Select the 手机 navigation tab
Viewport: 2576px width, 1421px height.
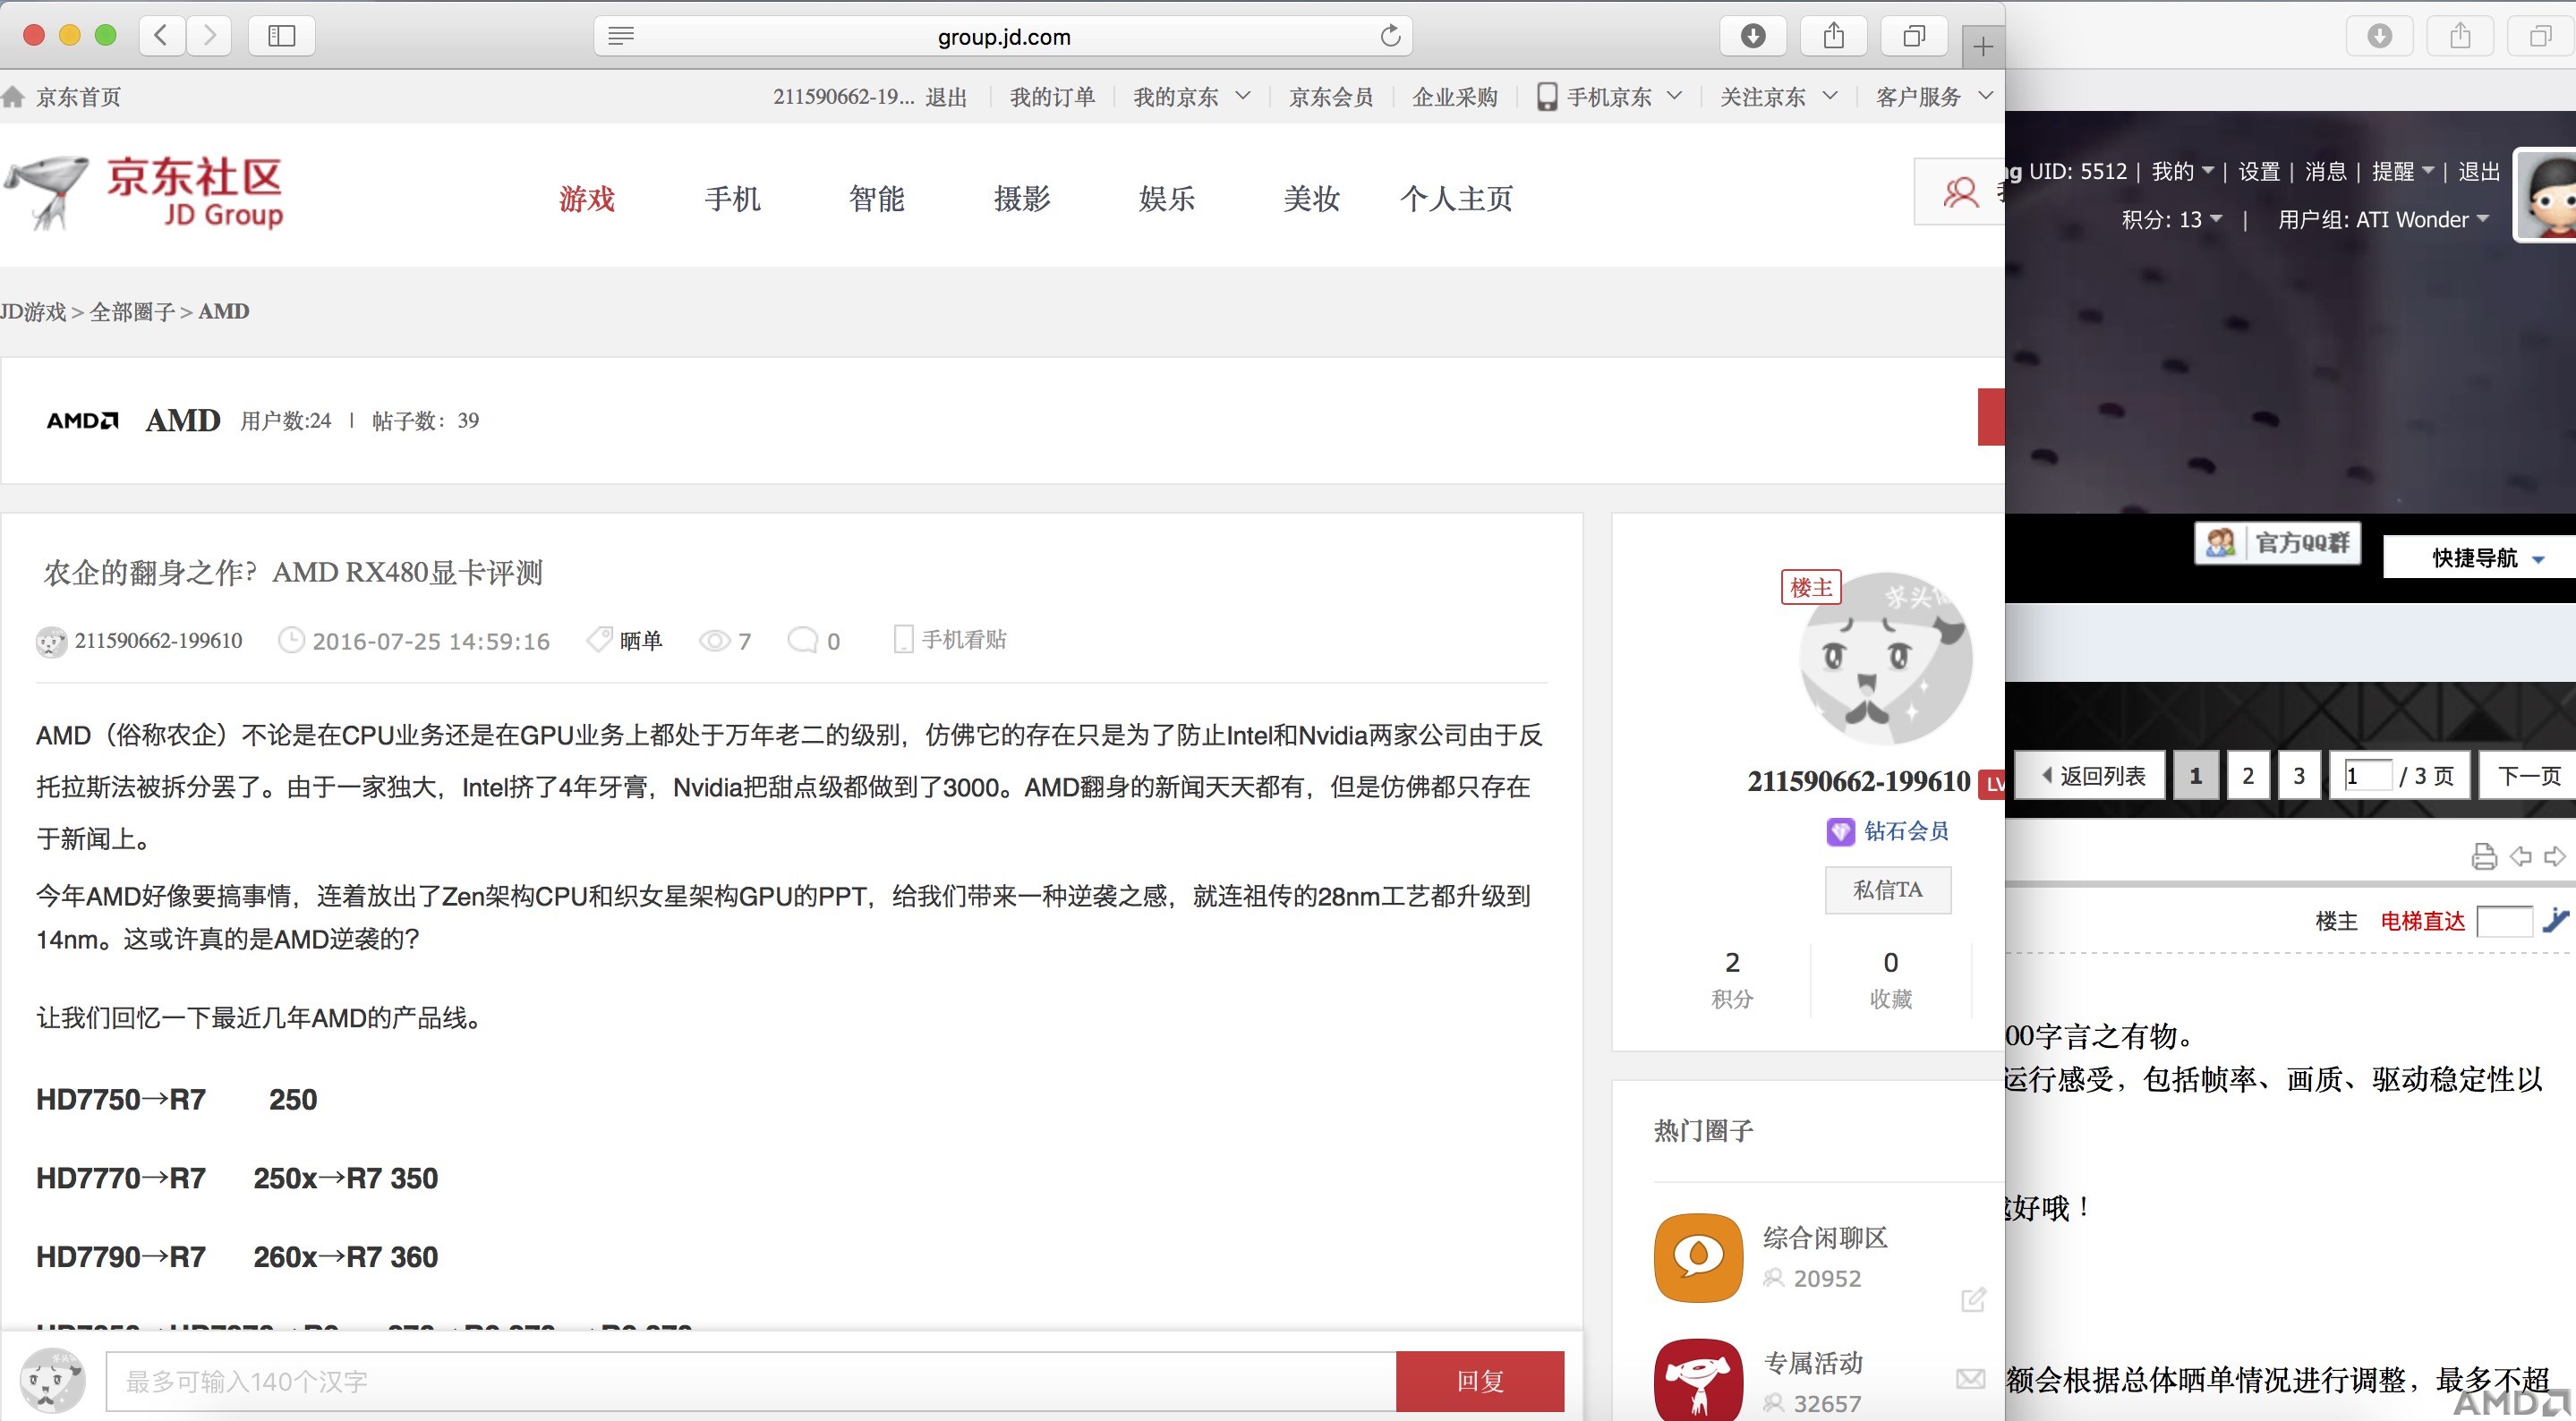732,198
